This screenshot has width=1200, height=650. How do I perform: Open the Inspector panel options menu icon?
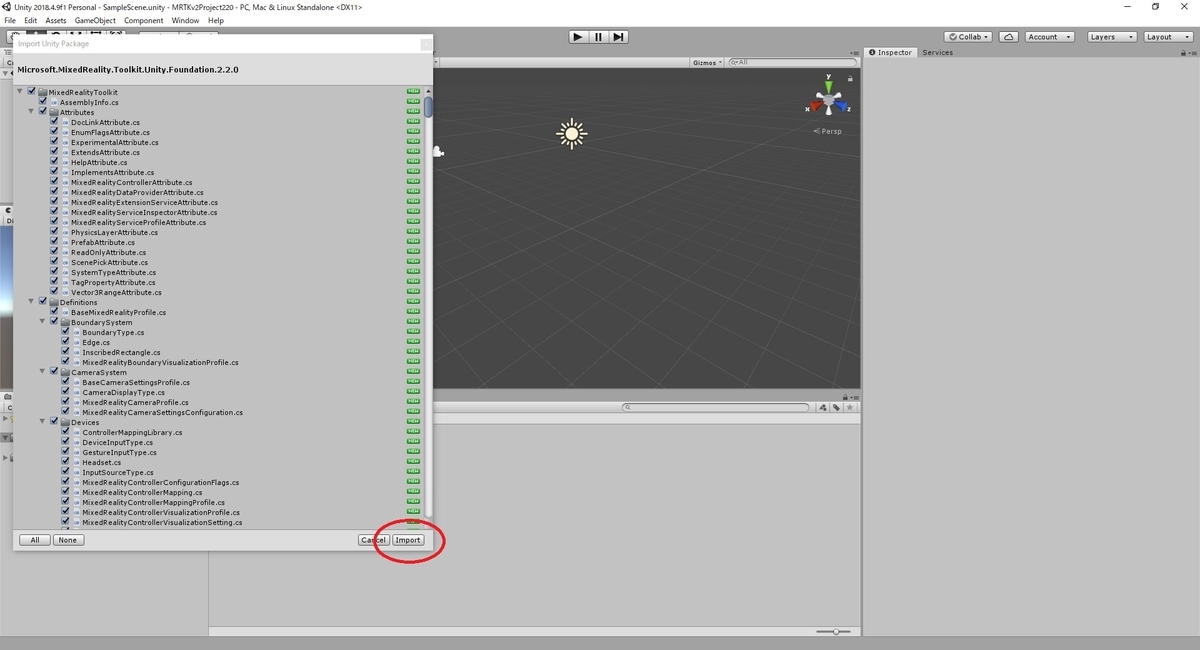coord(1192,52)
